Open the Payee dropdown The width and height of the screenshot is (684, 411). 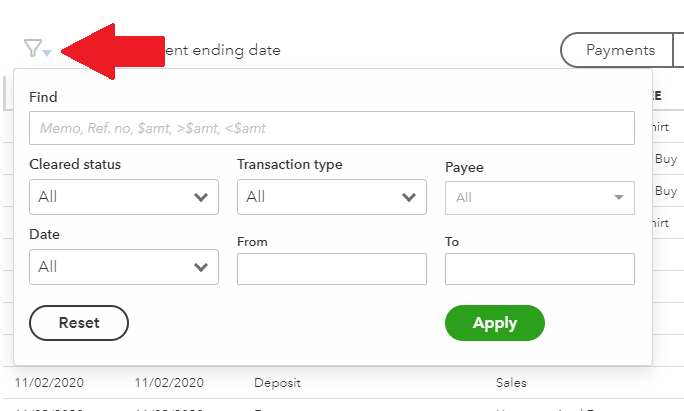(x=539, y=197)
